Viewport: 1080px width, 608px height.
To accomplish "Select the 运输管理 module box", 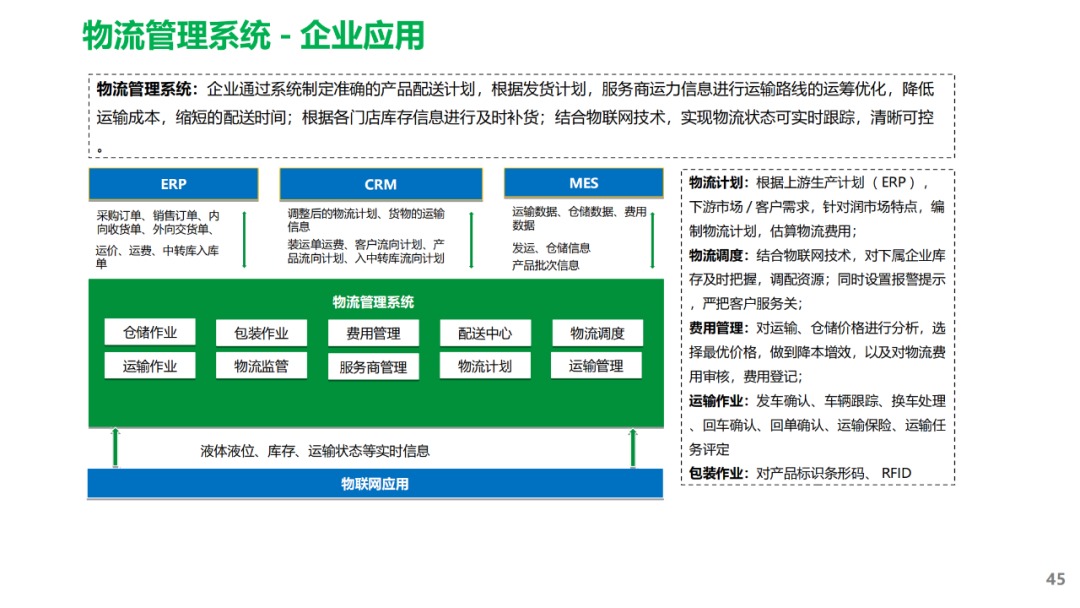I will tap(596, 366).
